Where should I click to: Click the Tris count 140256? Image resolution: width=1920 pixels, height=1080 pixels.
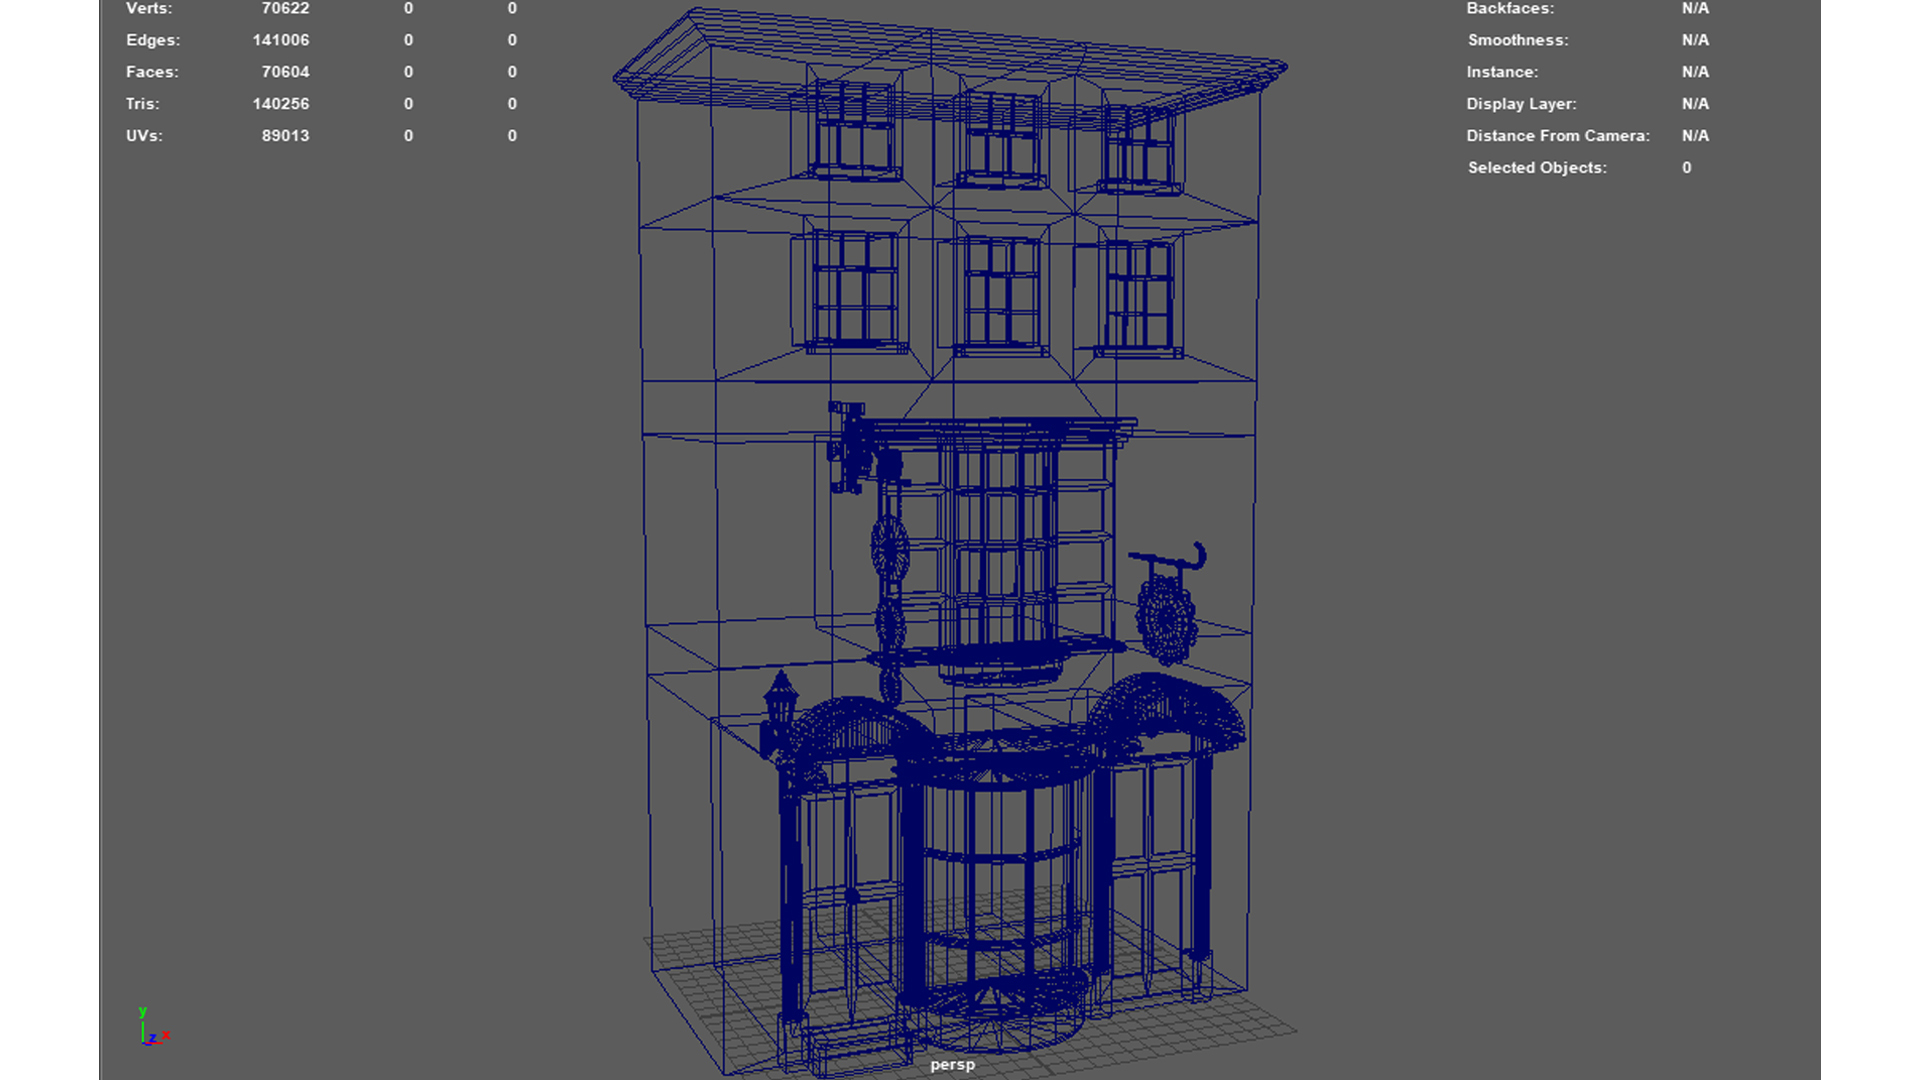tap(280, 104)
